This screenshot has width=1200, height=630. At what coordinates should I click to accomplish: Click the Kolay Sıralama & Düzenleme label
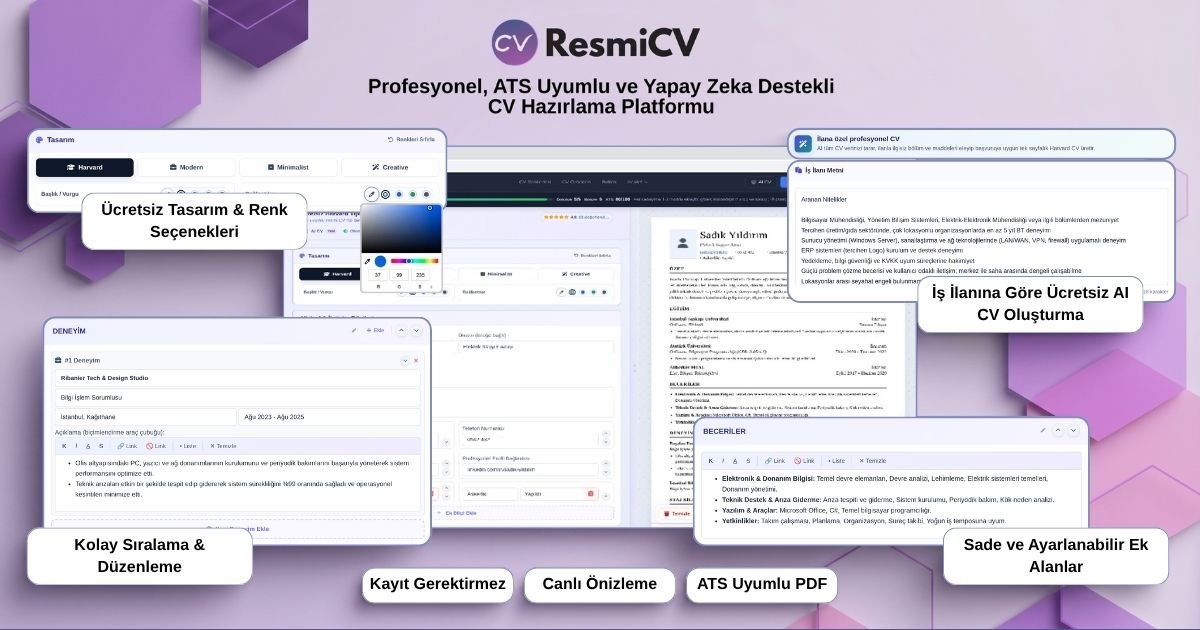pos(140,556)
